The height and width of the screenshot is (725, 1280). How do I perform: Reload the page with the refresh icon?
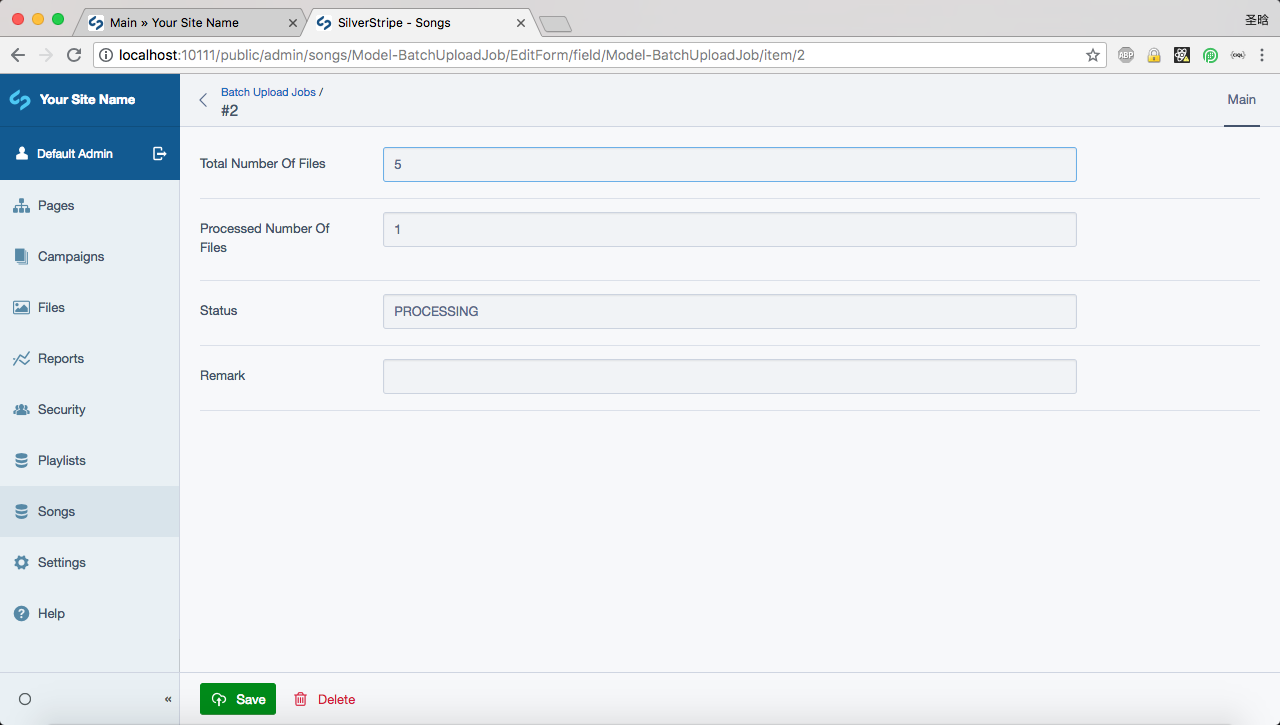74,55
